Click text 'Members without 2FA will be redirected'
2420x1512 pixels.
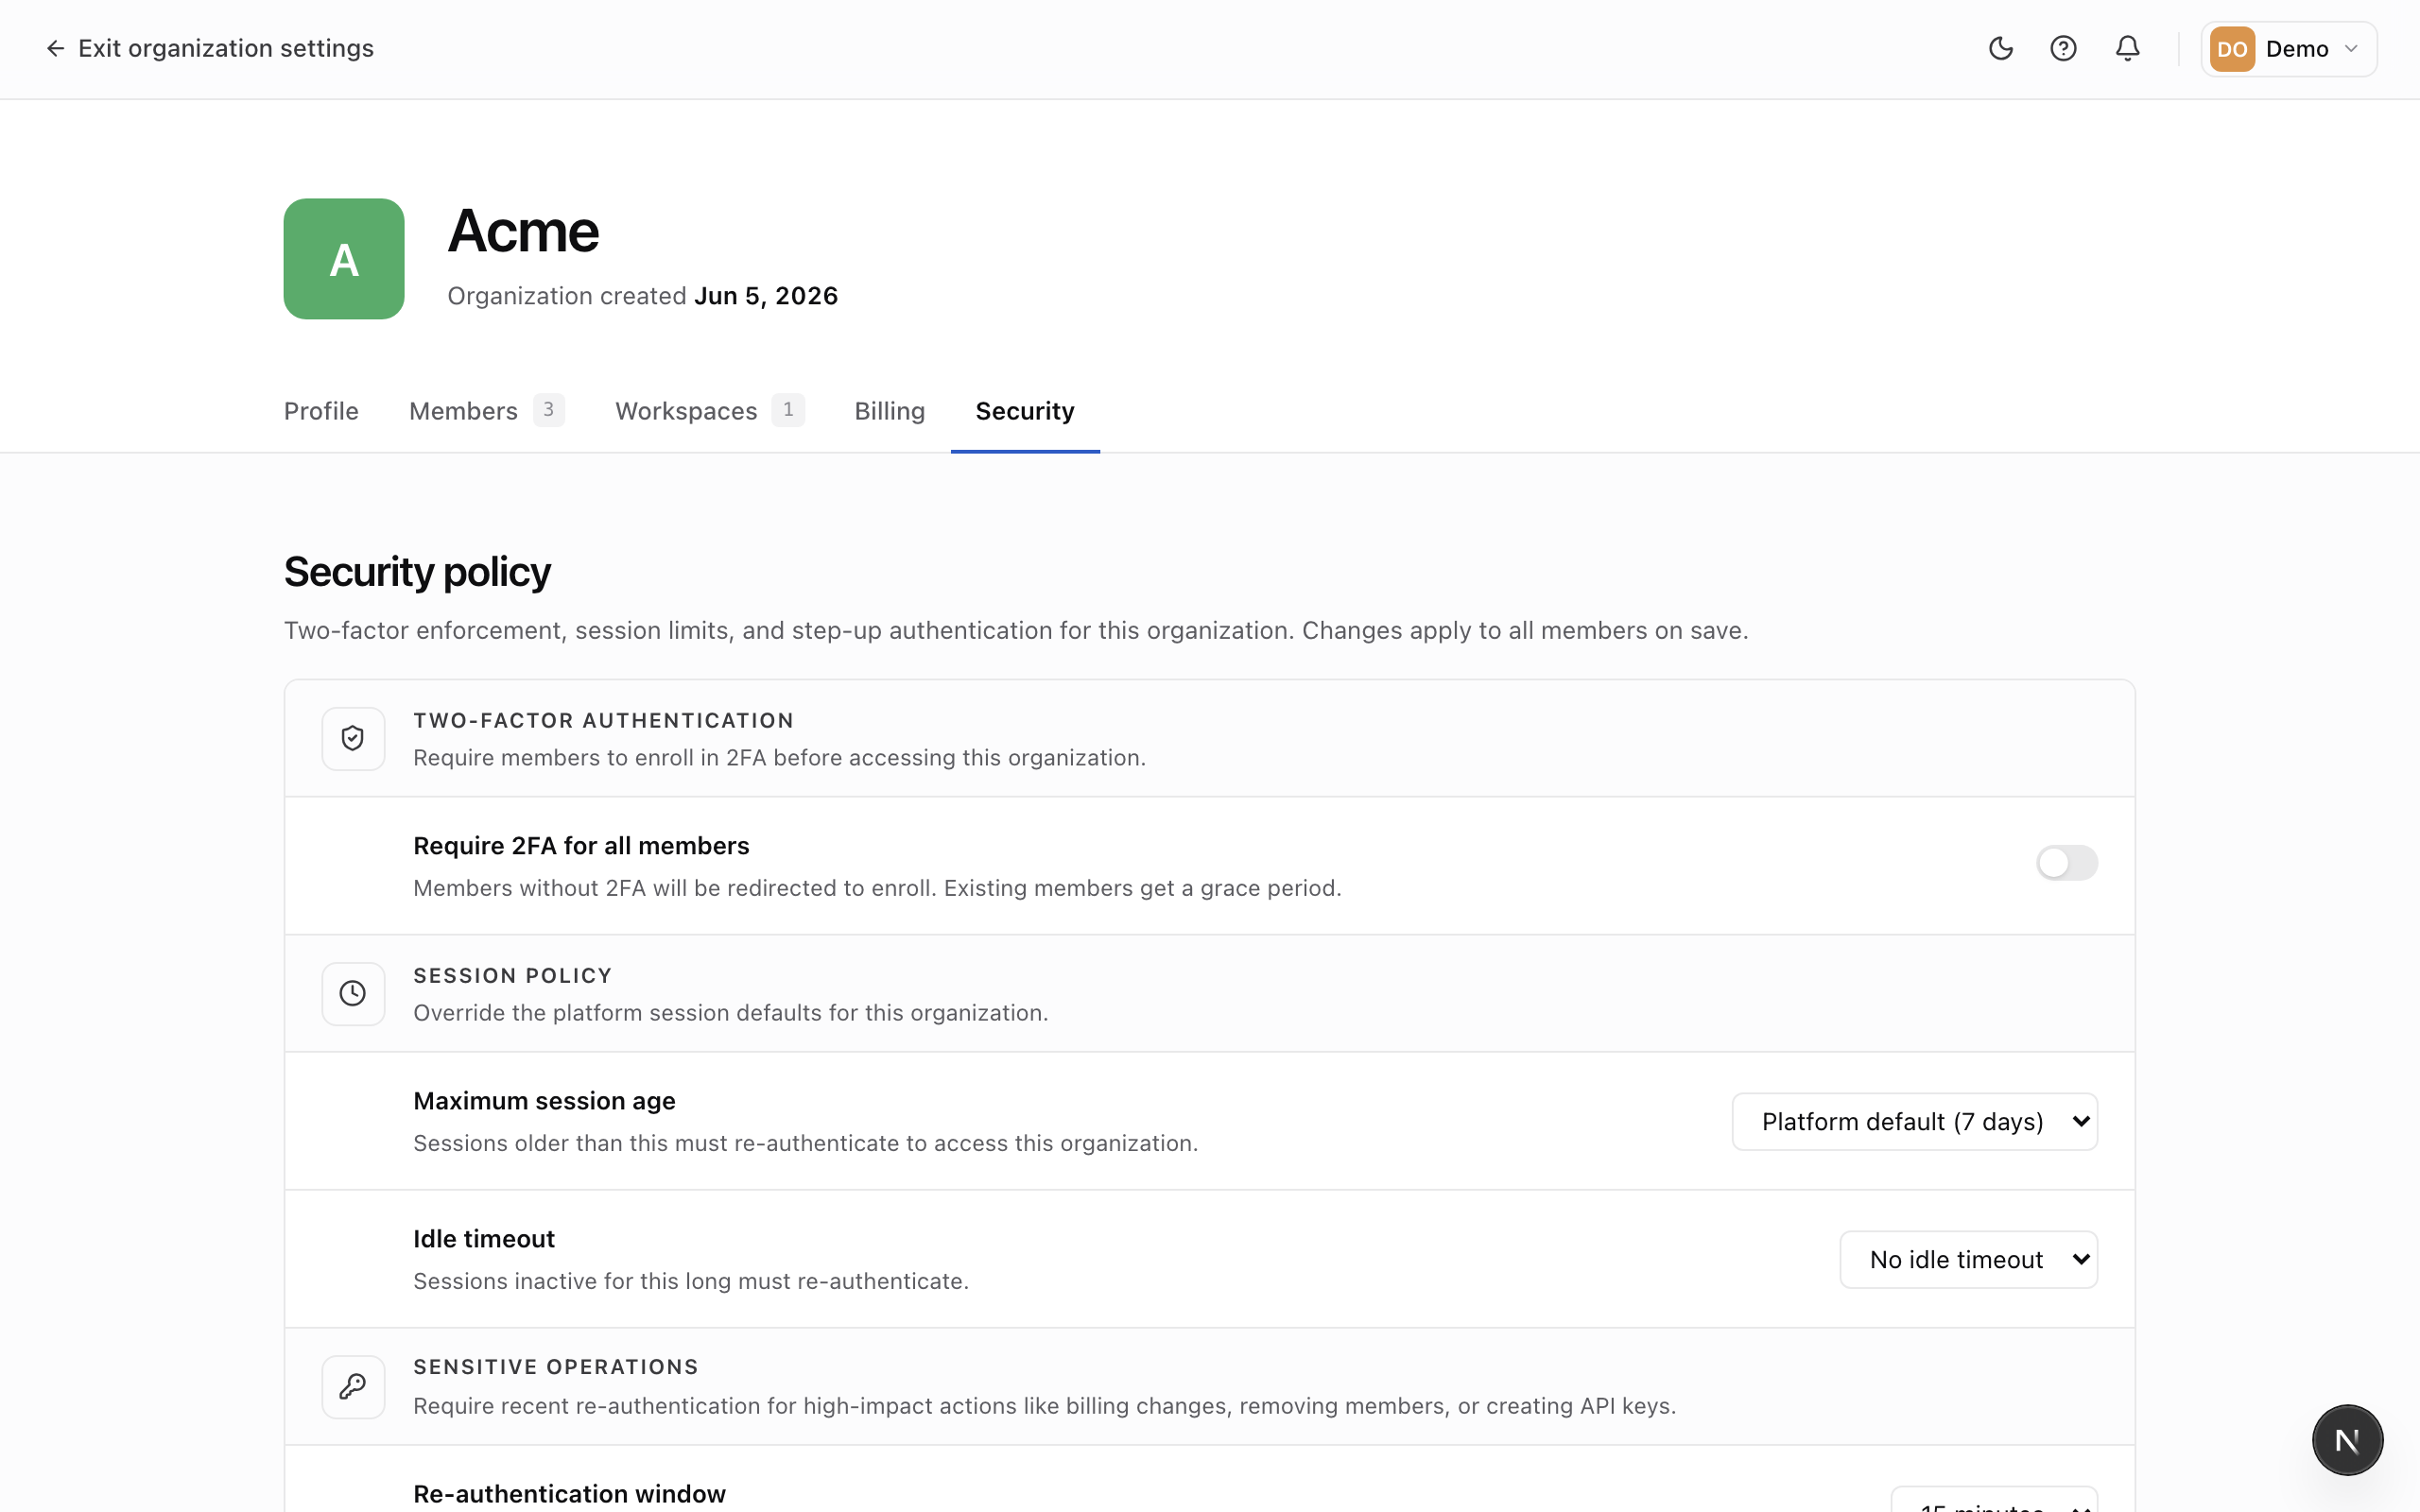[x=639, y=888]
